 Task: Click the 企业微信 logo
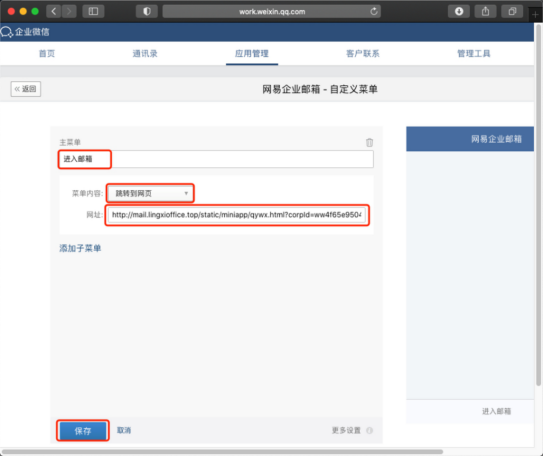pyautogui.click(x=25, y=32)
